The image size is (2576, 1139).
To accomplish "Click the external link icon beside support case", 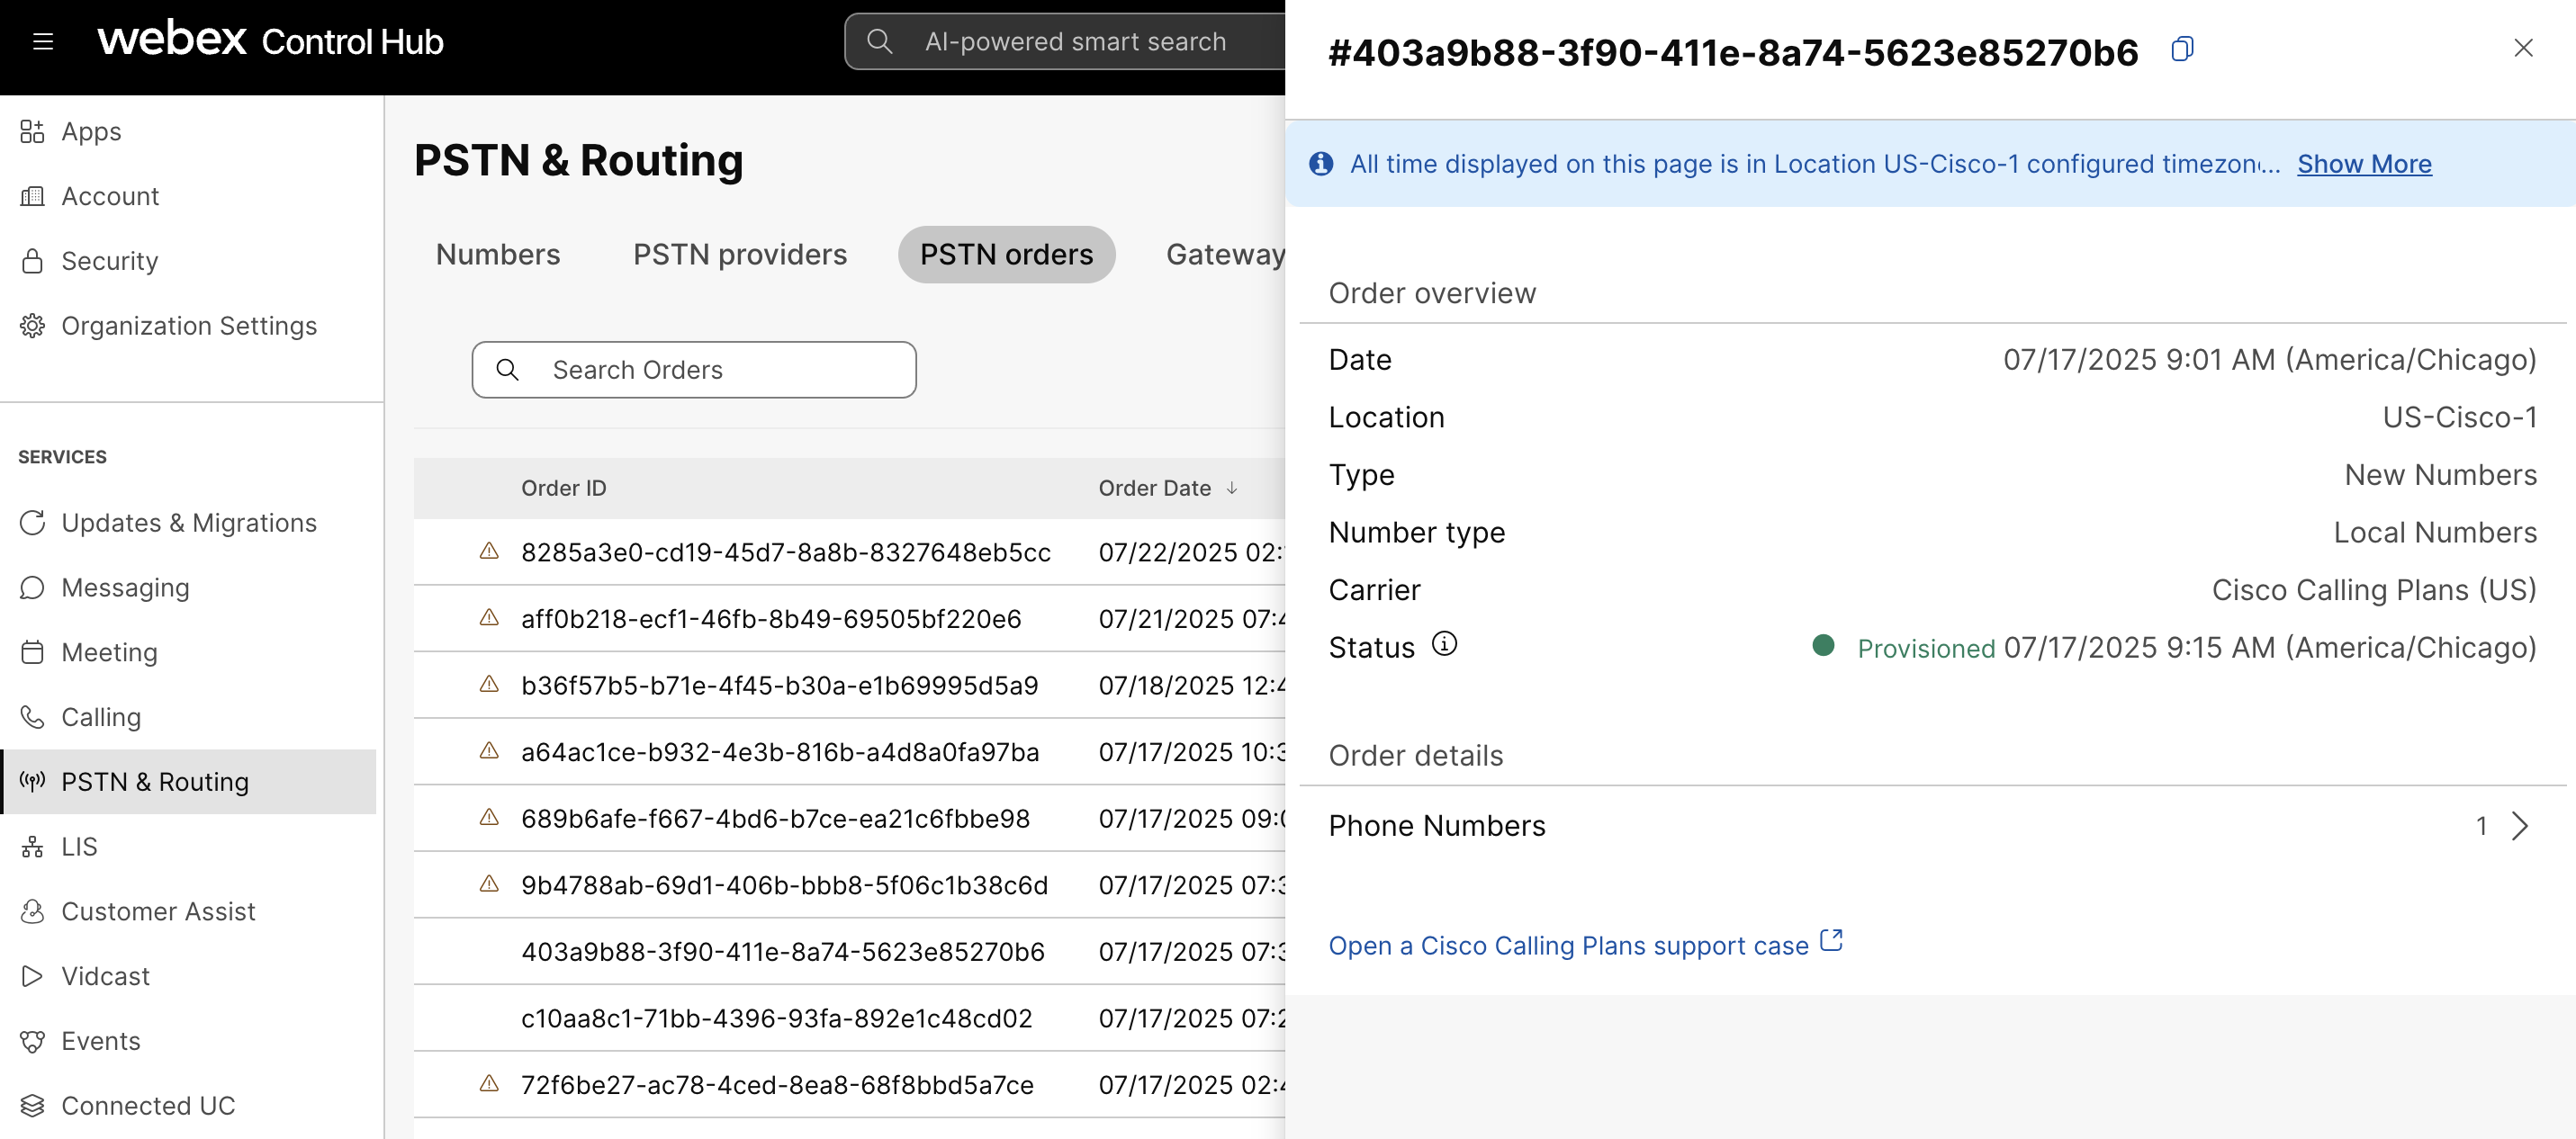I will (1831, 941).
